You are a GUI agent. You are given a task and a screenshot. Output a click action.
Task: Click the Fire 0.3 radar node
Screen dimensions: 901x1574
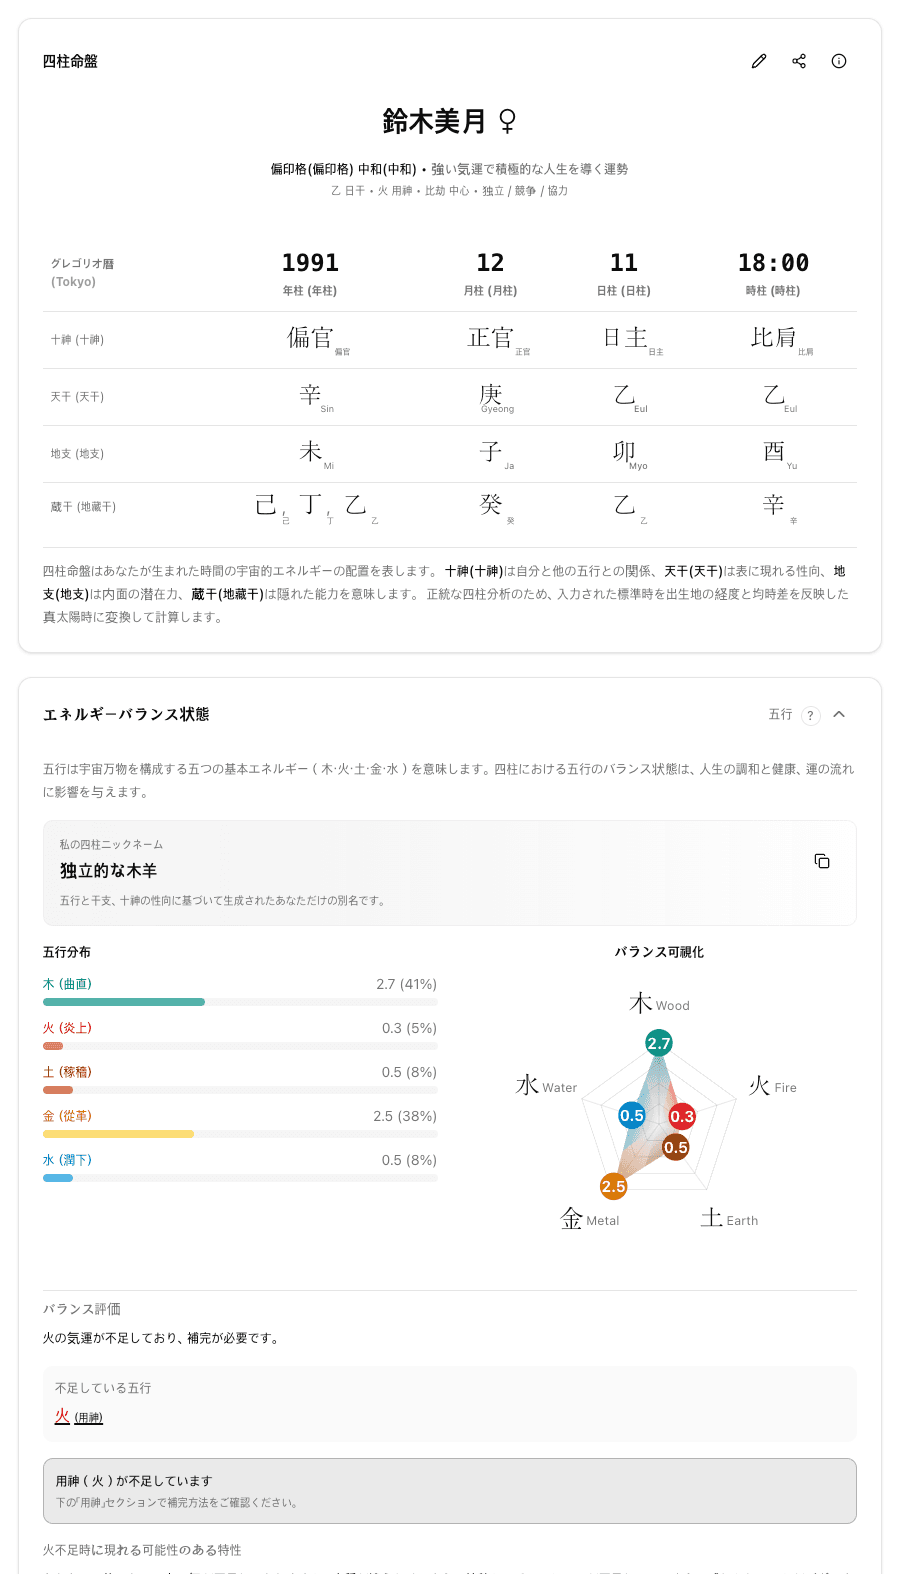tap(682, 1116)
